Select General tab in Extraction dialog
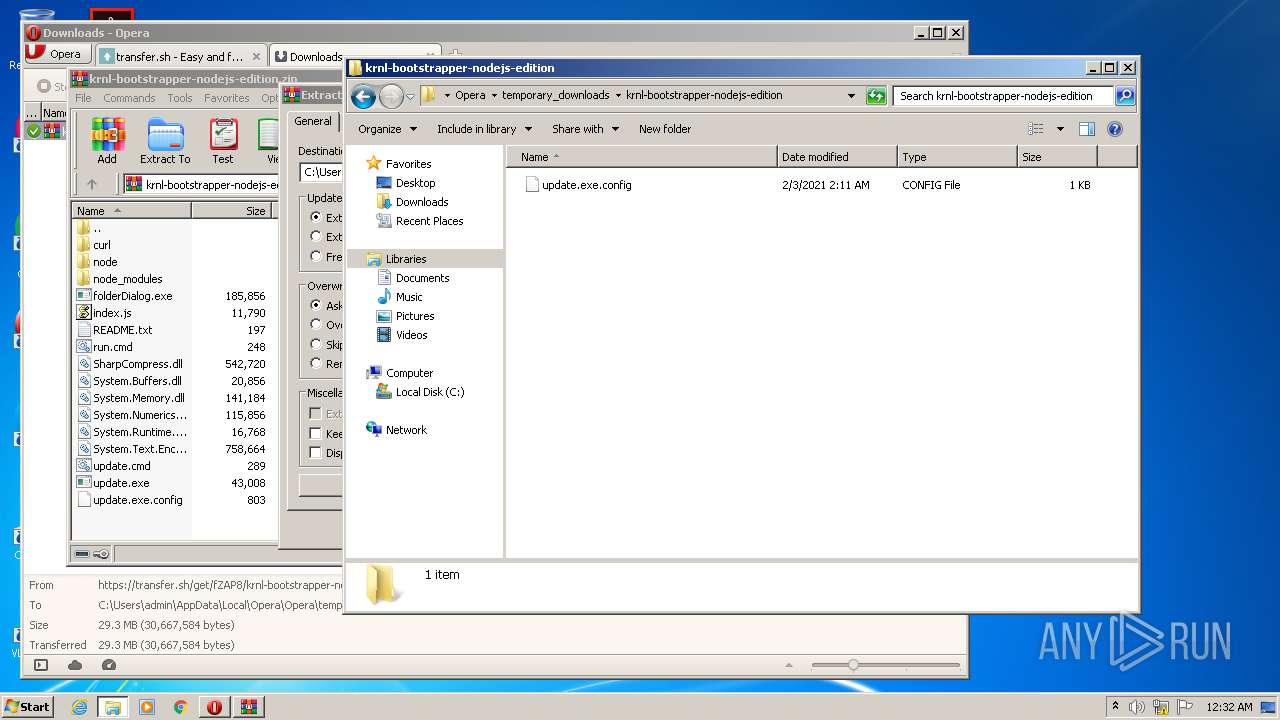The width and height of the screenshot is (1280, 720). [x=313, y=121]
